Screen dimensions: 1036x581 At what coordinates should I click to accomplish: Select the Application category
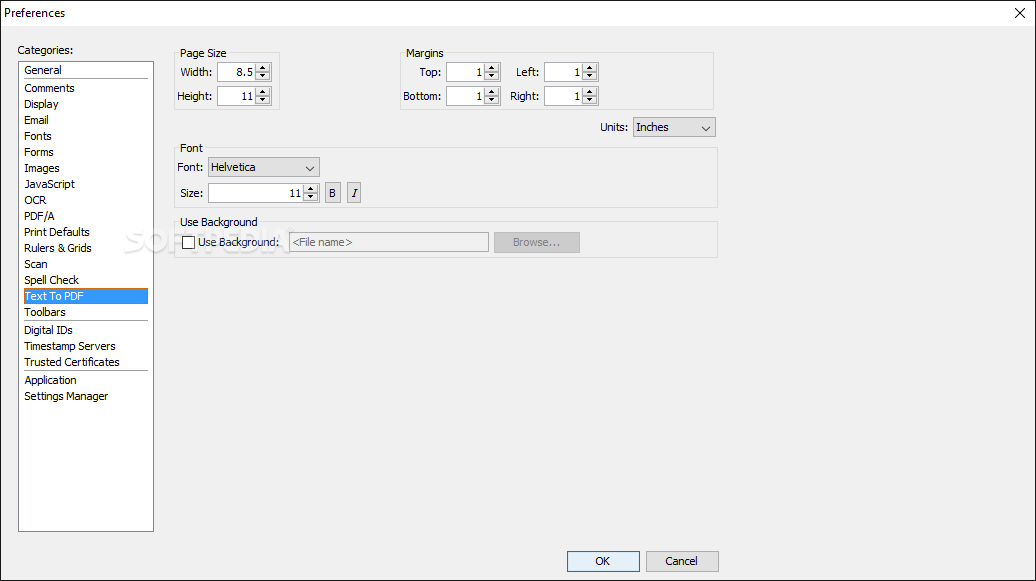click(x=86, y=380)
